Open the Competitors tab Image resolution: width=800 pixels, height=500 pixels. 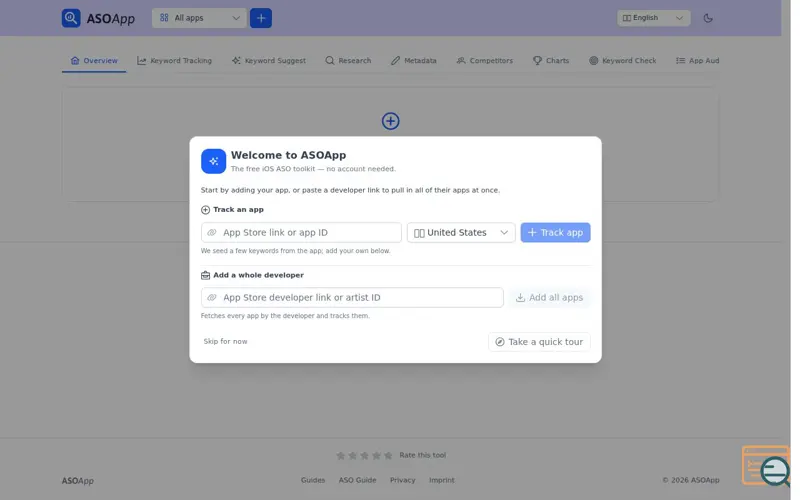[x=485, y=60]
